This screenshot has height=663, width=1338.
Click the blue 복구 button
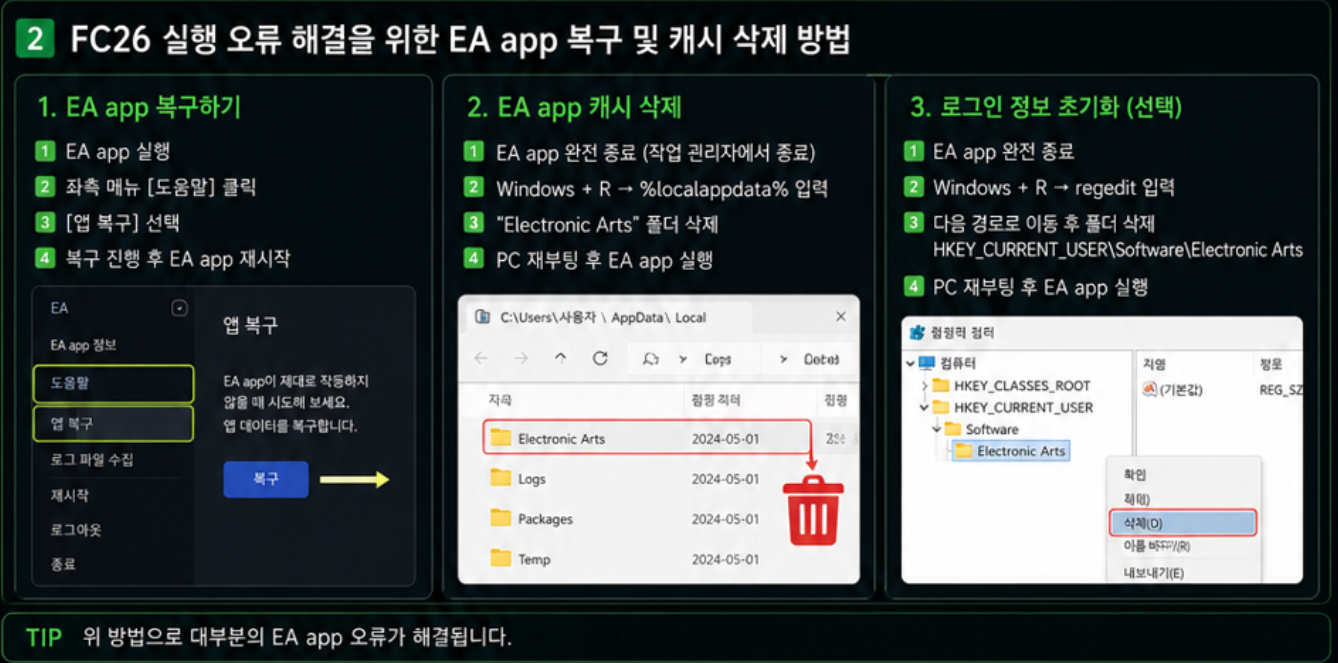point(266,479)
